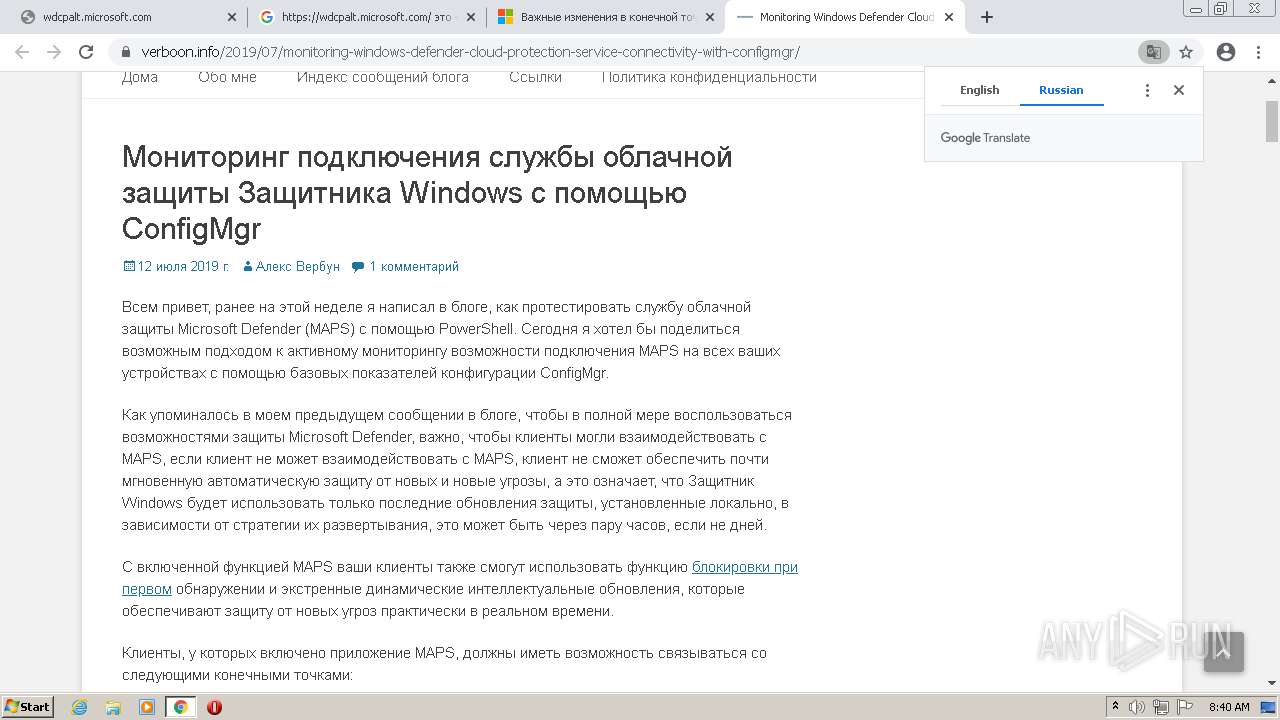The width and height of the screenshot is (1280, 720).
Task: Choose English in the translate popup
Action: [979, 90]
